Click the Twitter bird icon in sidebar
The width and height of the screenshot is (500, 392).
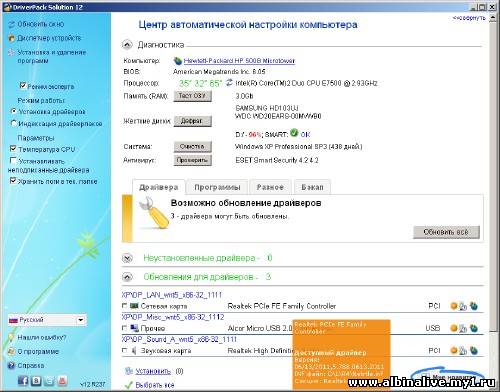[49, 380]
